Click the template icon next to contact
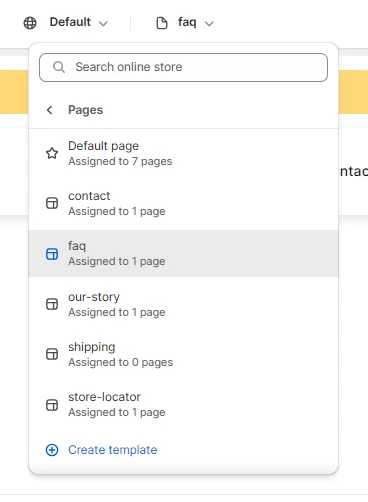 pos(52,203)
